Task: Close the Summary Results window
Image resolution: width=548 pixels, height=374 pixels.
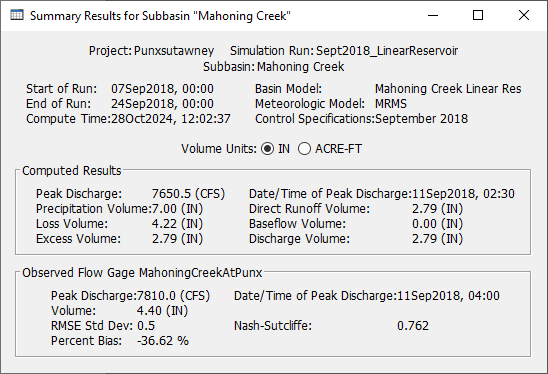Action: pyautogui.click(x=524, y=15)
